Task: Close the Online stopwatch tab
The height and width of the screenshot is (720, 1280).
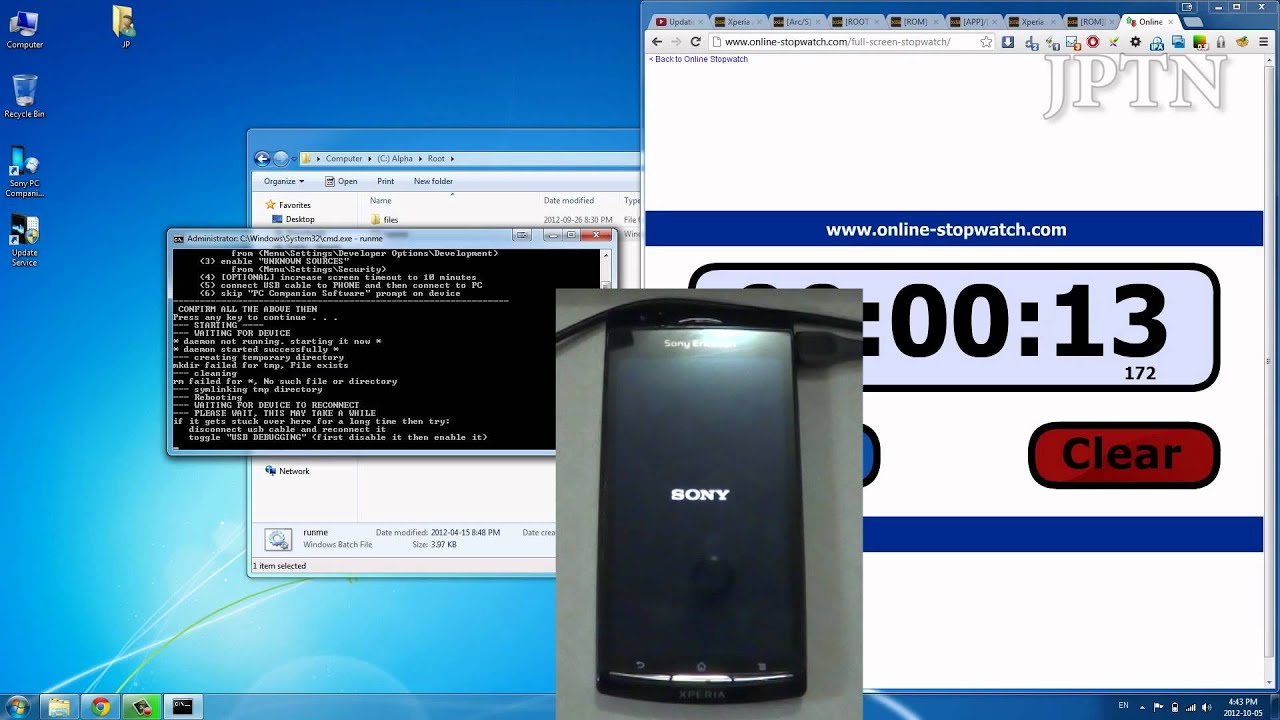Action: [1171, 21]
